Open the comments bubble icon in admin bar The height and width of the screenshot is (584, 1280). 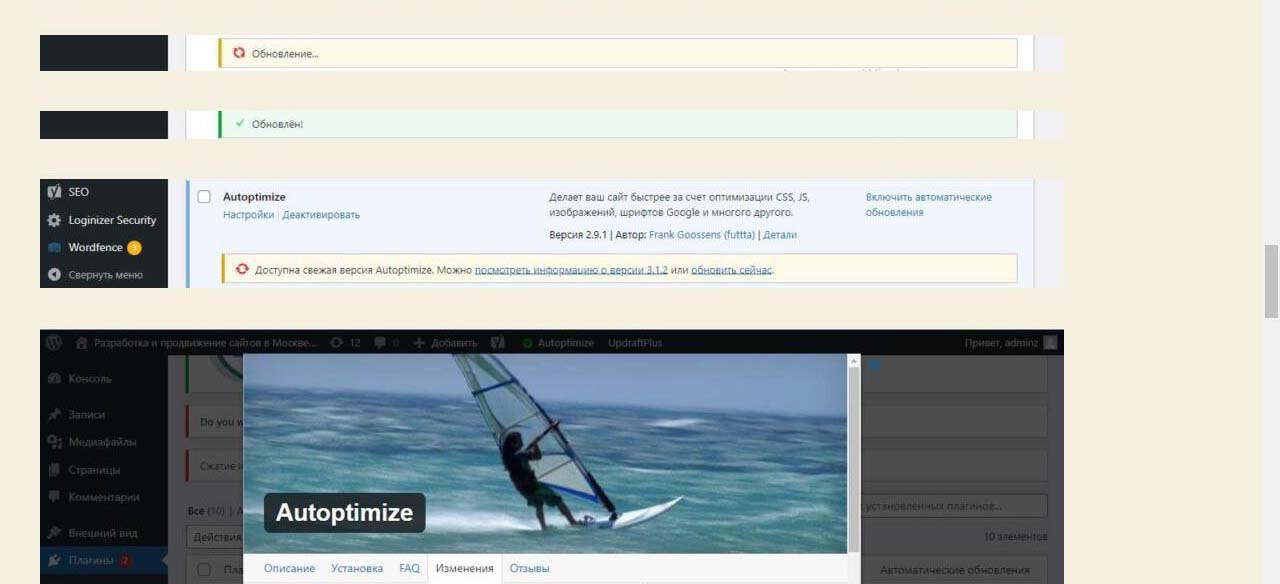tap(381, 342)
